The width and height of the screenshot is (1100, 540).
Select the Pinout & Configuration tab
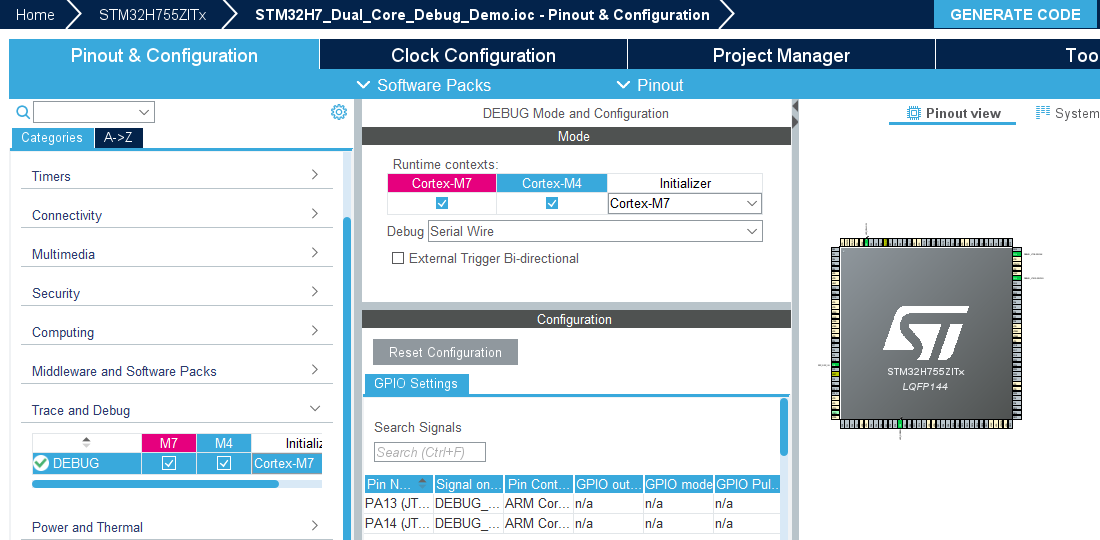tap(164, 55)
